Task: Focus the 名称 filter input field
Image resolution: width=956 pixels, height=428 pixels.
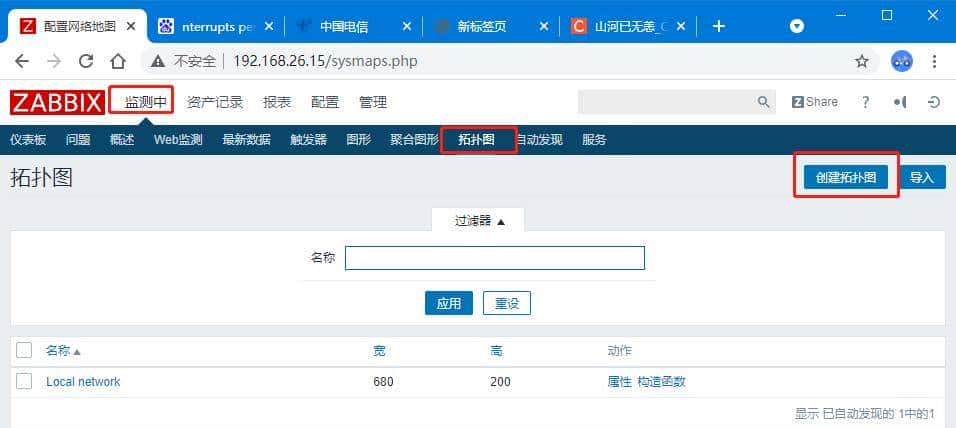Action: 495,258
